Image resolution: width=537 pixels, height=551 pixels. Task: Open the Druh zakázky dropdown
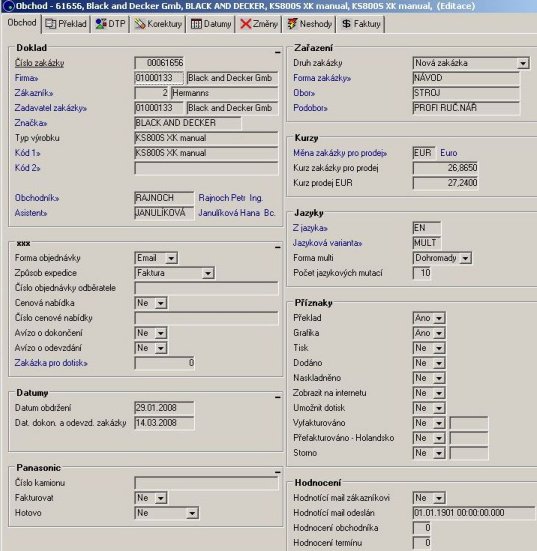pyautogui.click(x=523, y=63)
